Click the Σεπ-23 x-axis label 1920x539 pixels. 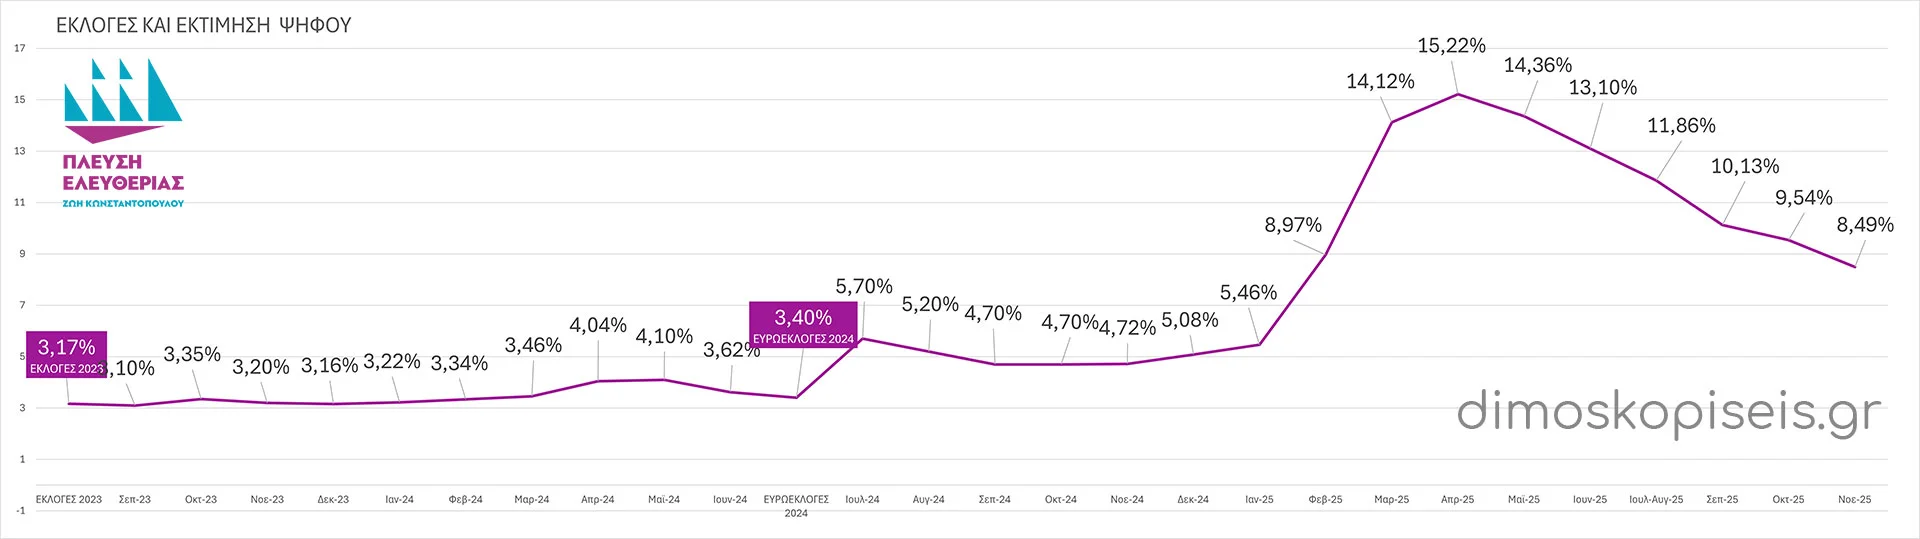point(135,499)
